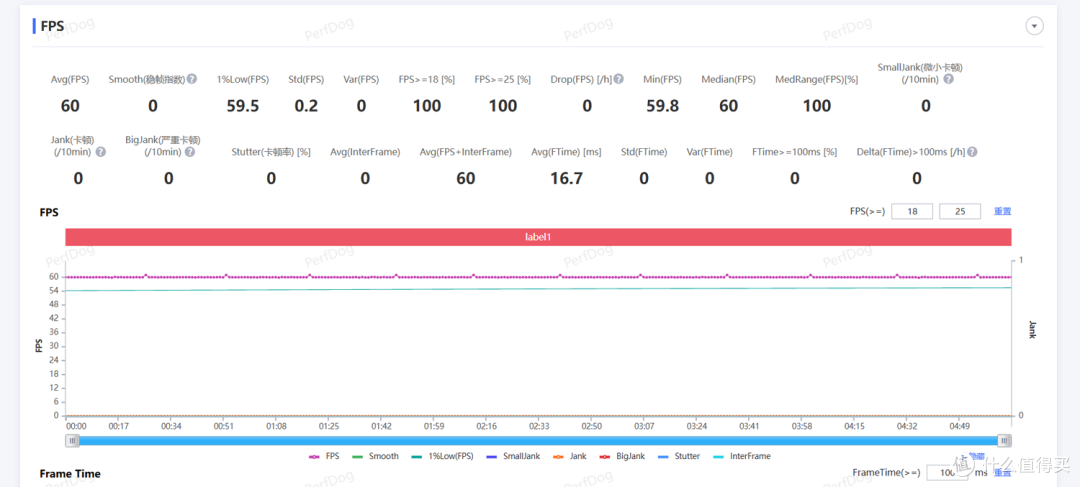Viewport: 1080px width, 487px height.
Task: Click the 00:00 time axis label
Action: [x=76, y=426]
